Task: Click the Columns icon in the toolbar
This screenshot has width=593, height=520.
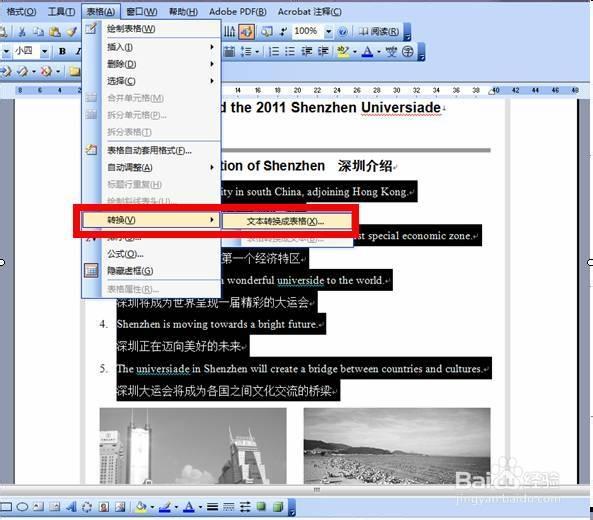Action: tap(229, 32)
